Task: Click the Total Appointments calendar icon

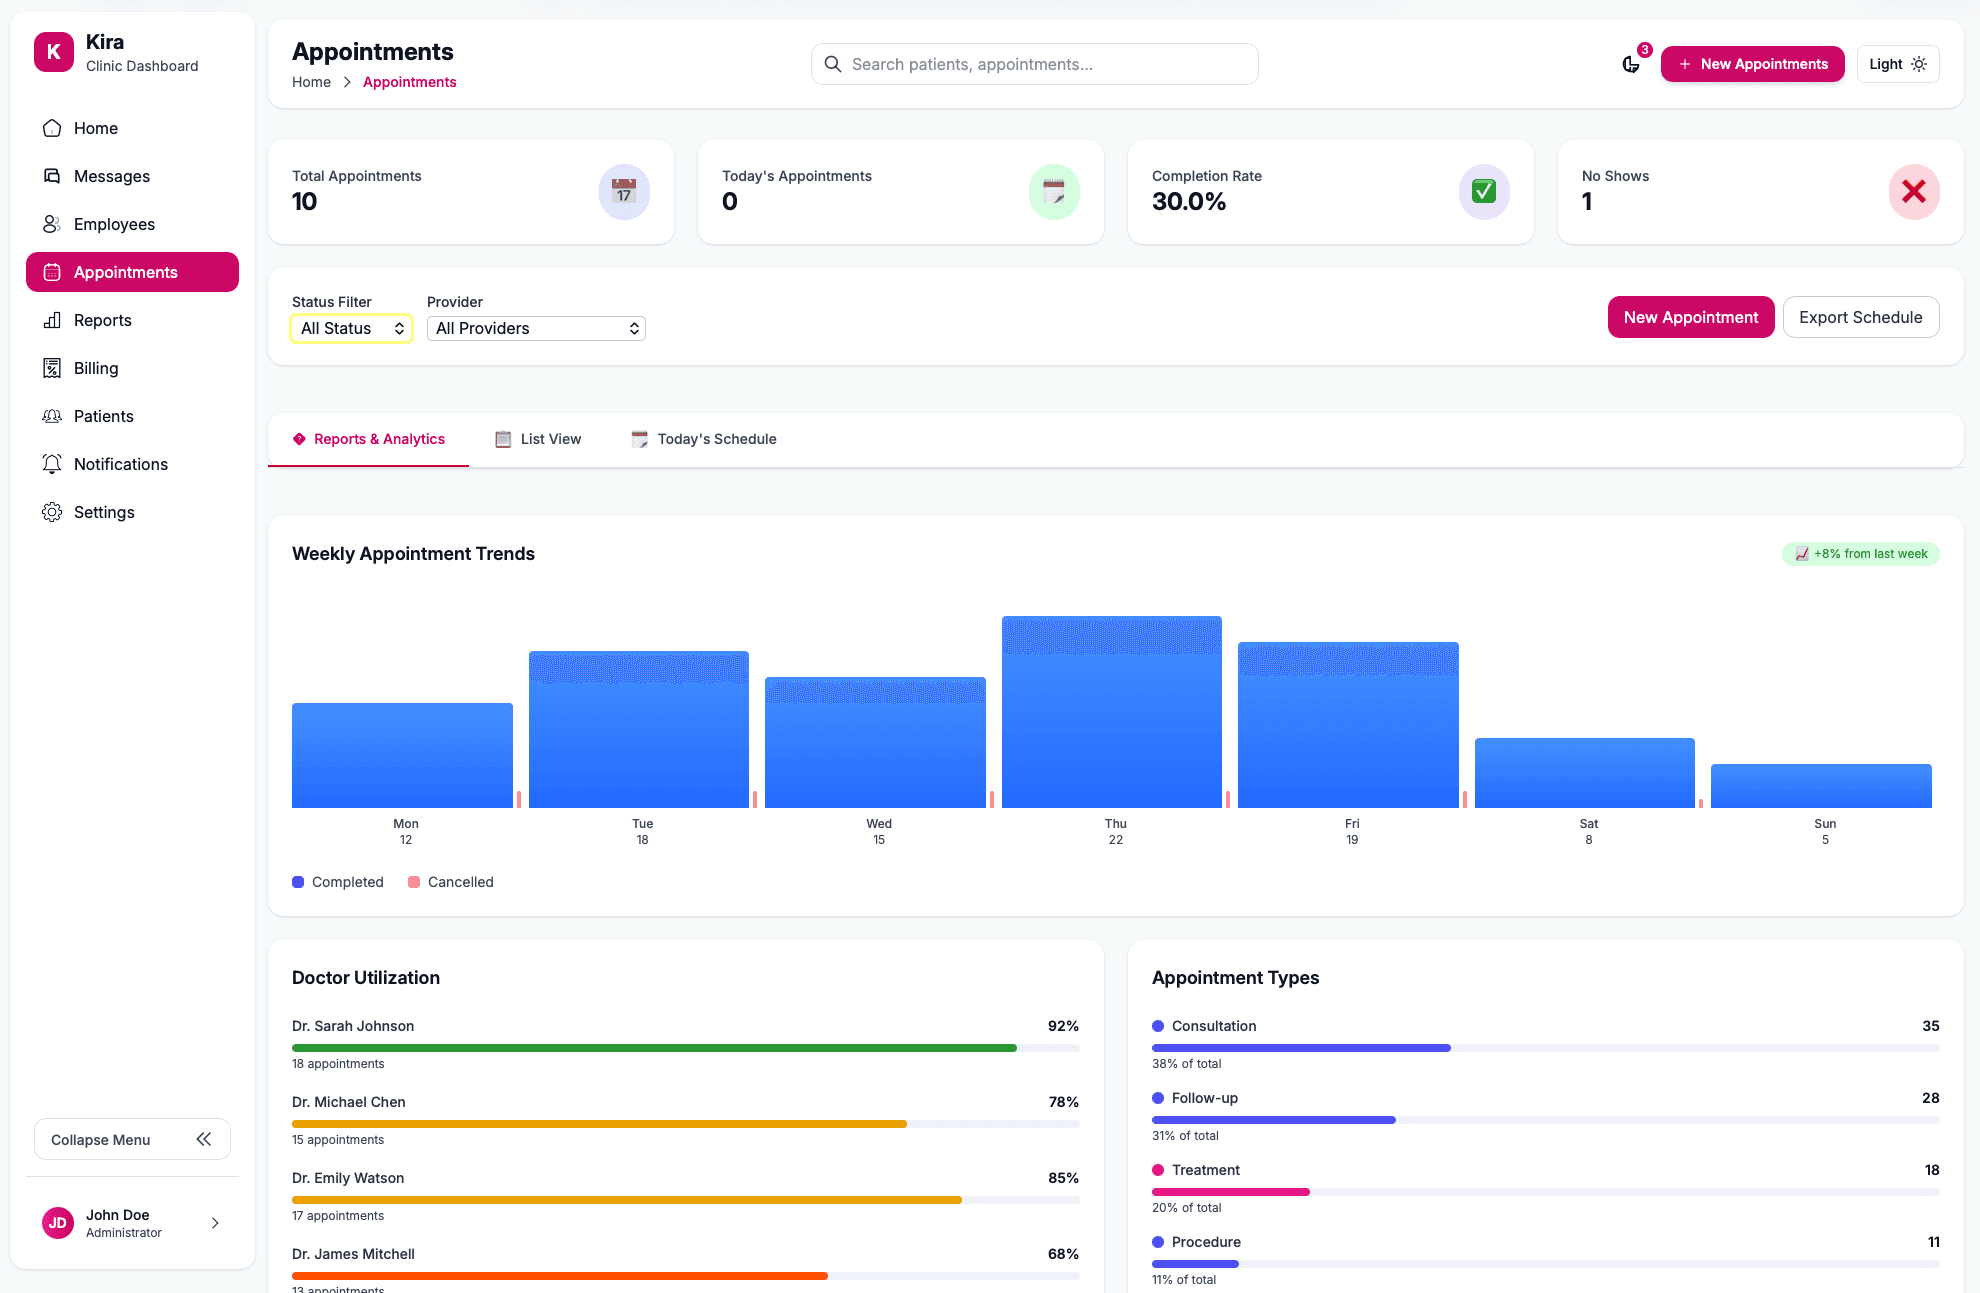Action: 624,191
